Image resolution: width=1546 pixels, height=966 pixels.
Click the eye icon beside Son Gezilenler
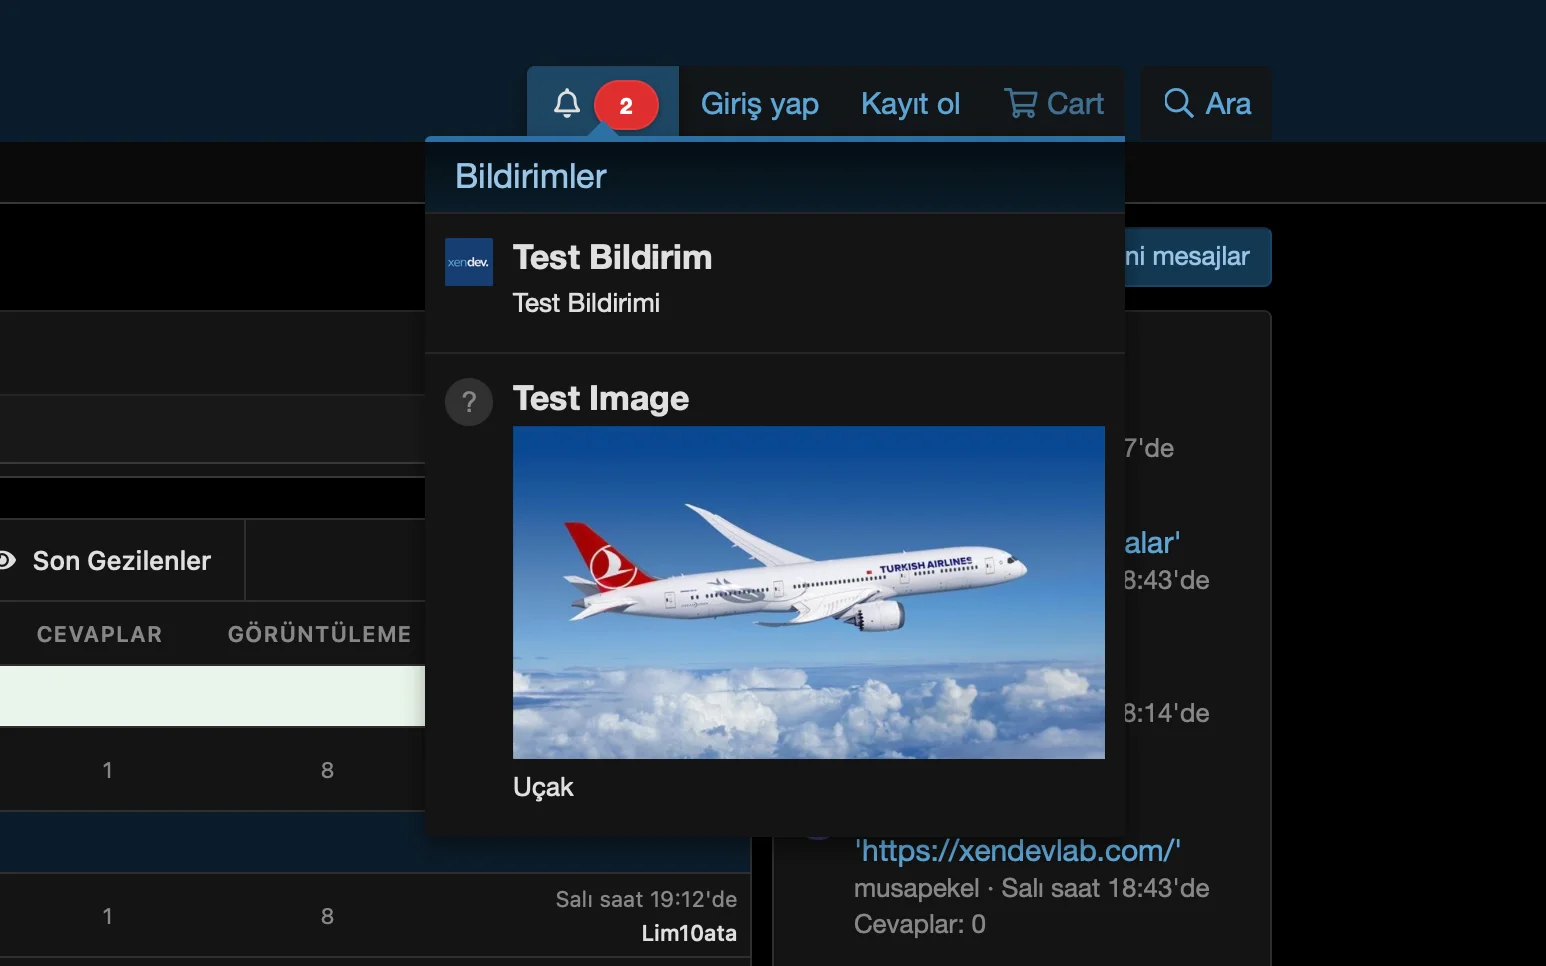8,561
